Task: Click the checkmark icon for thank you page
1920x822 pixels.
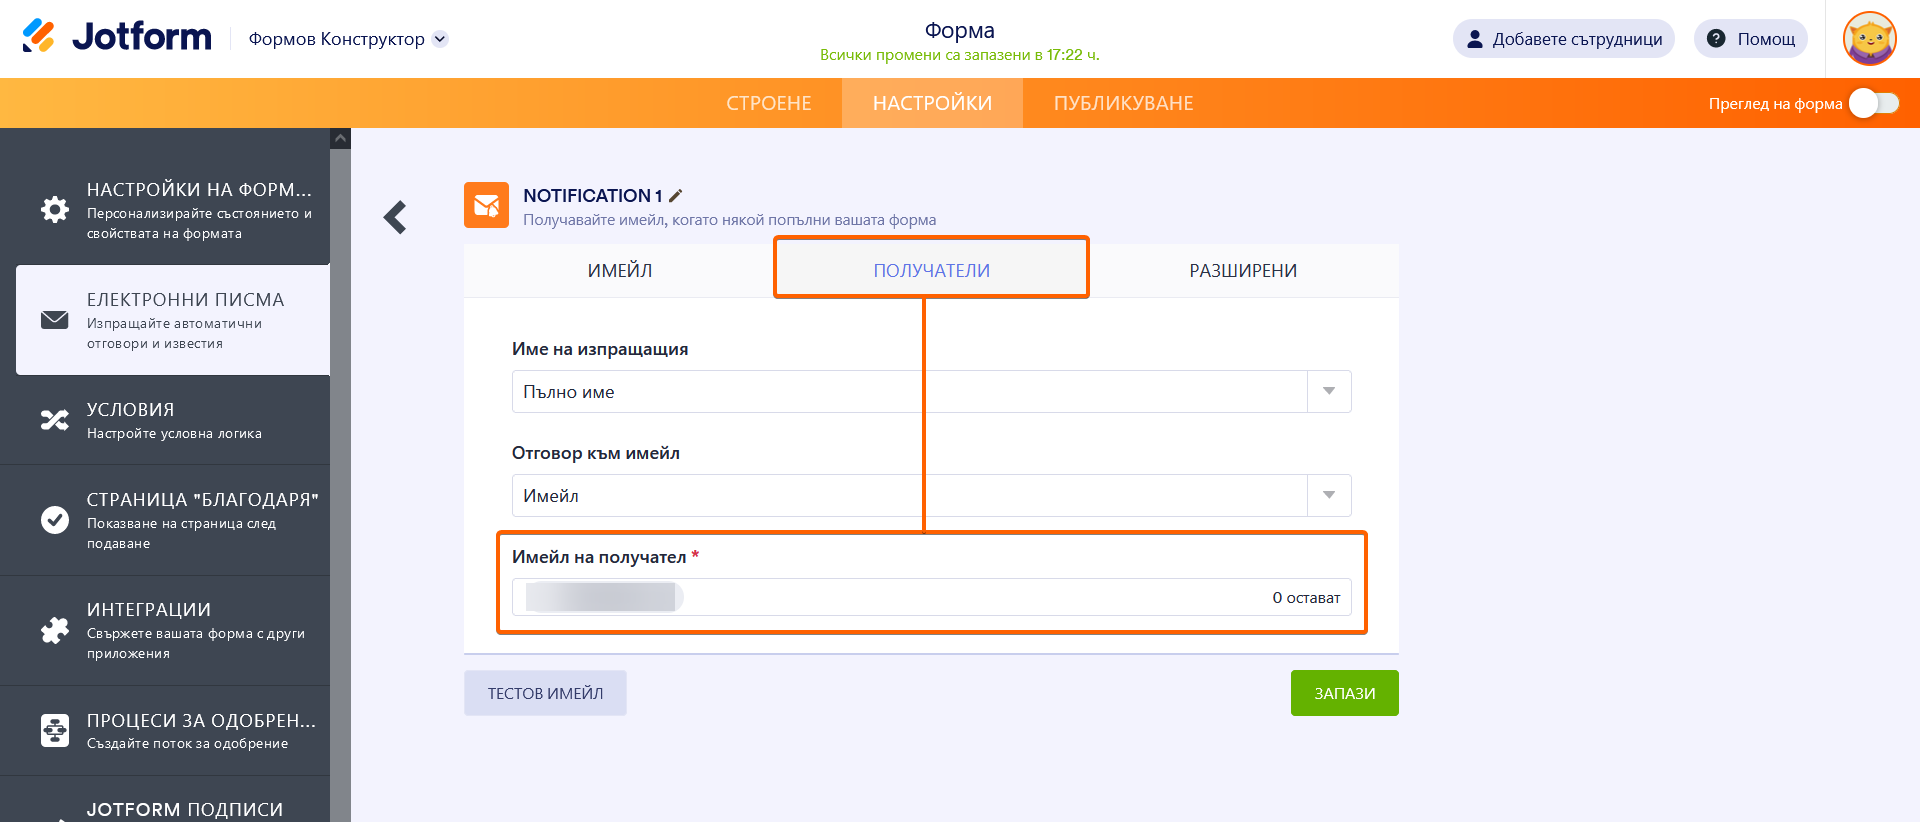Action: pos(55,520)
